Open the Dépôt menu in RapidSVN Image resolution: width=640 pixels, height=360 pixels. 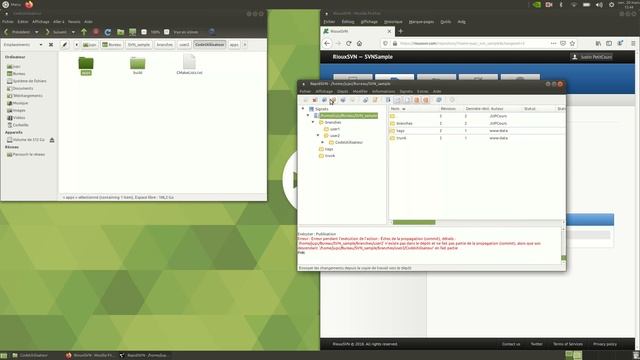click(x=343, y=91)
